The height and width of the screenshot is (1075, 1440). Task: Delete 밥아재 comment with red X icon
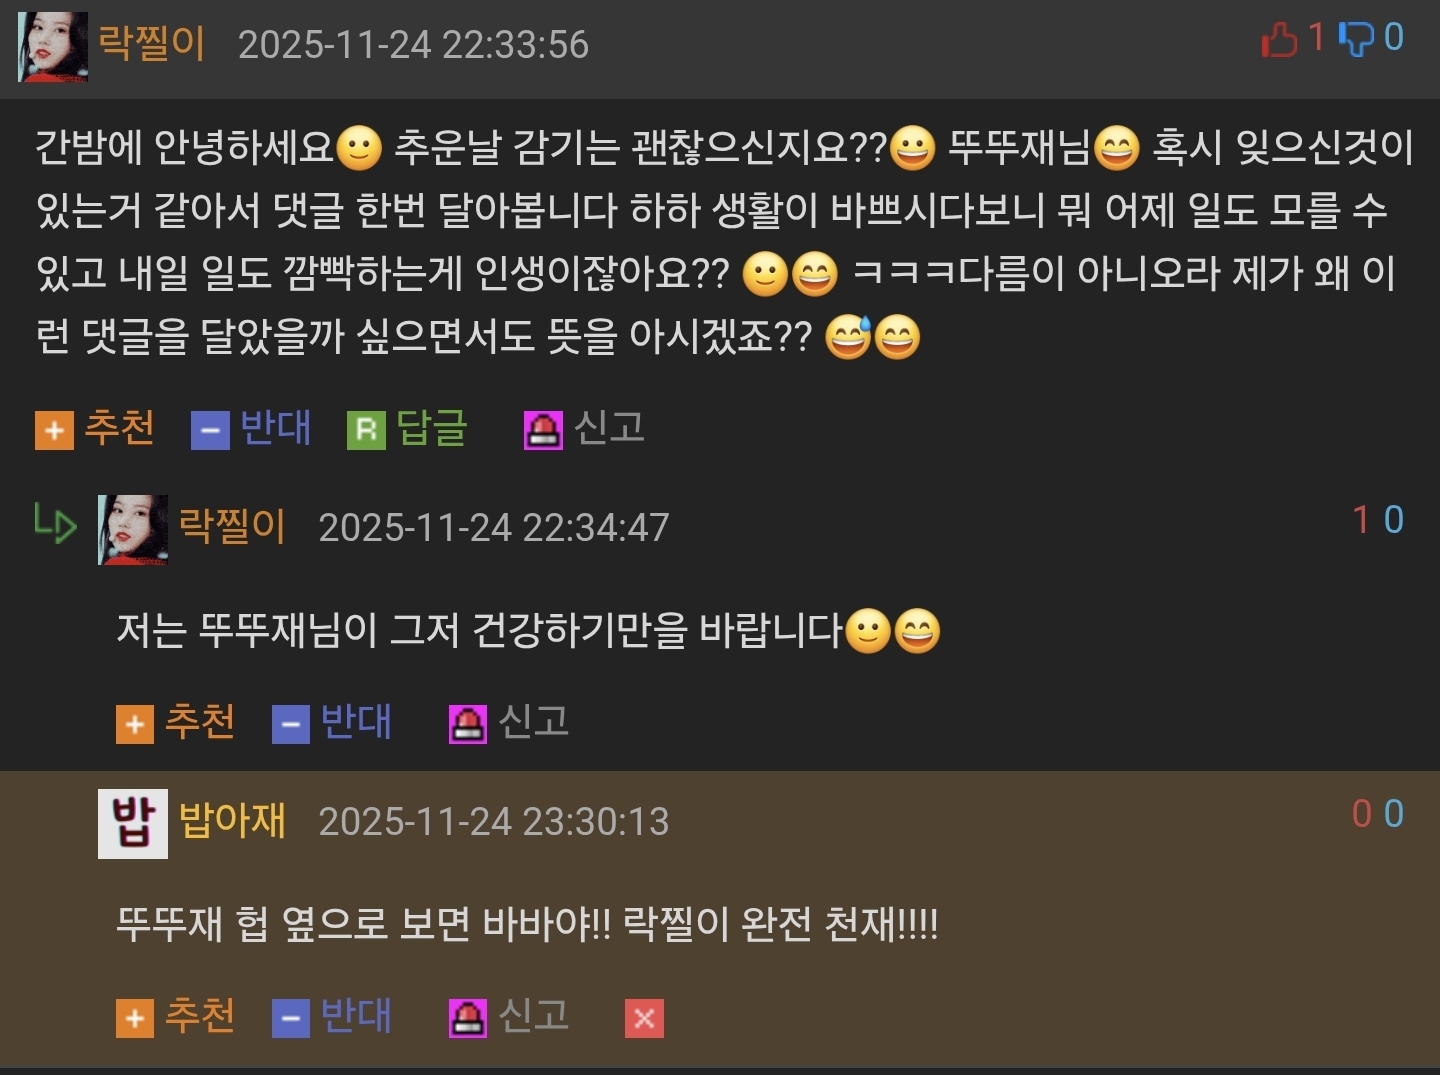point(644,1018)
